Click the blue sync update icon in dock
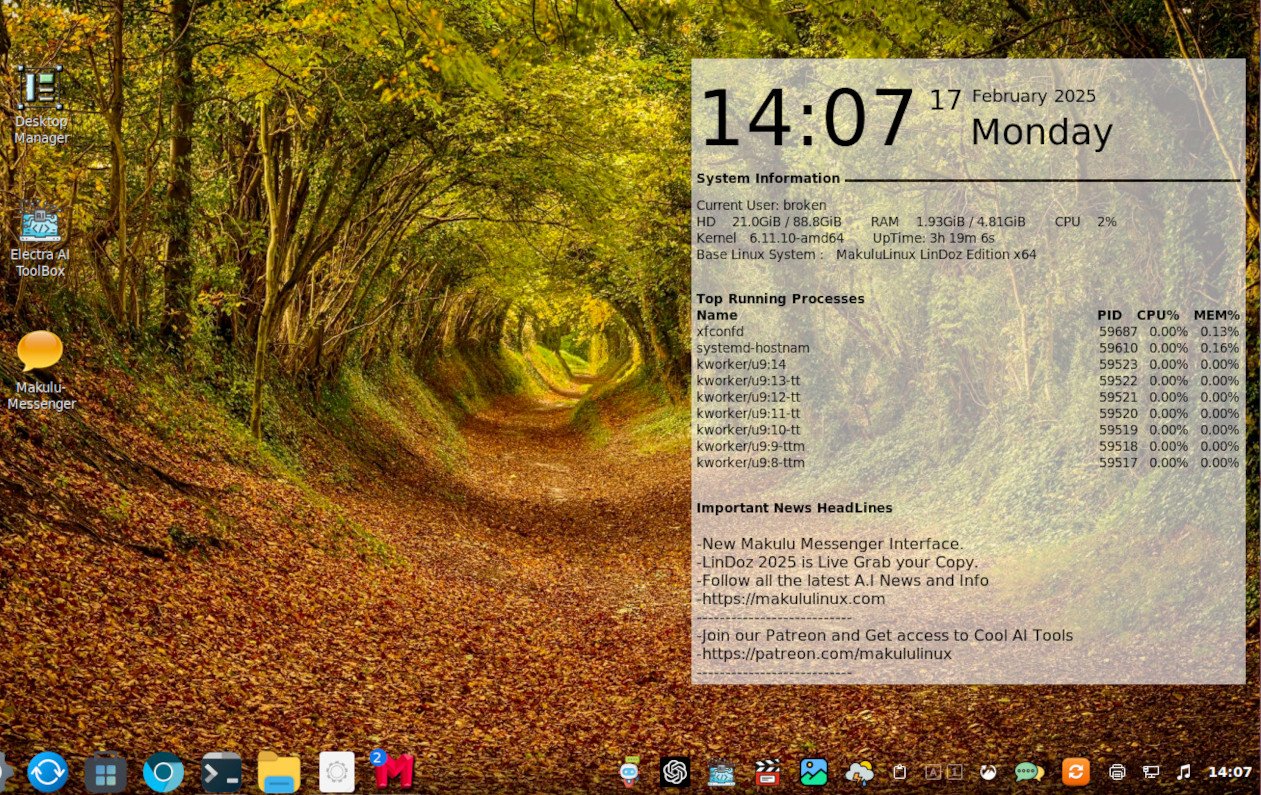This screenshot has height=795, width=1261. point(47,772)
